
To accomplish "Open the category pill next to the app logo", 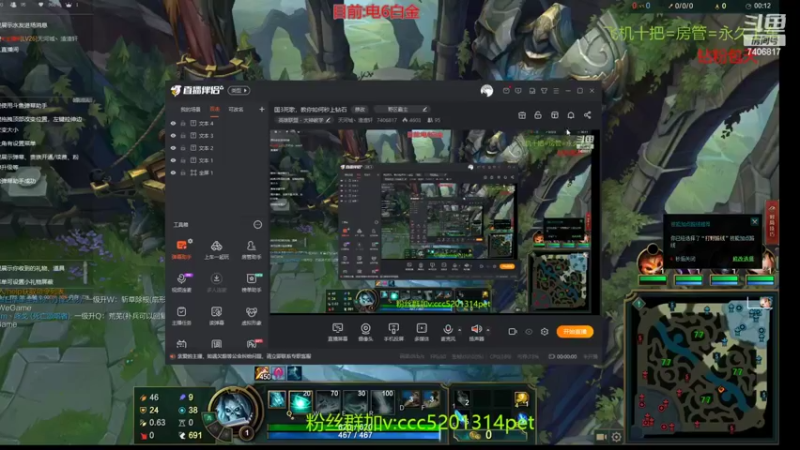I will [x=239, y=90].
